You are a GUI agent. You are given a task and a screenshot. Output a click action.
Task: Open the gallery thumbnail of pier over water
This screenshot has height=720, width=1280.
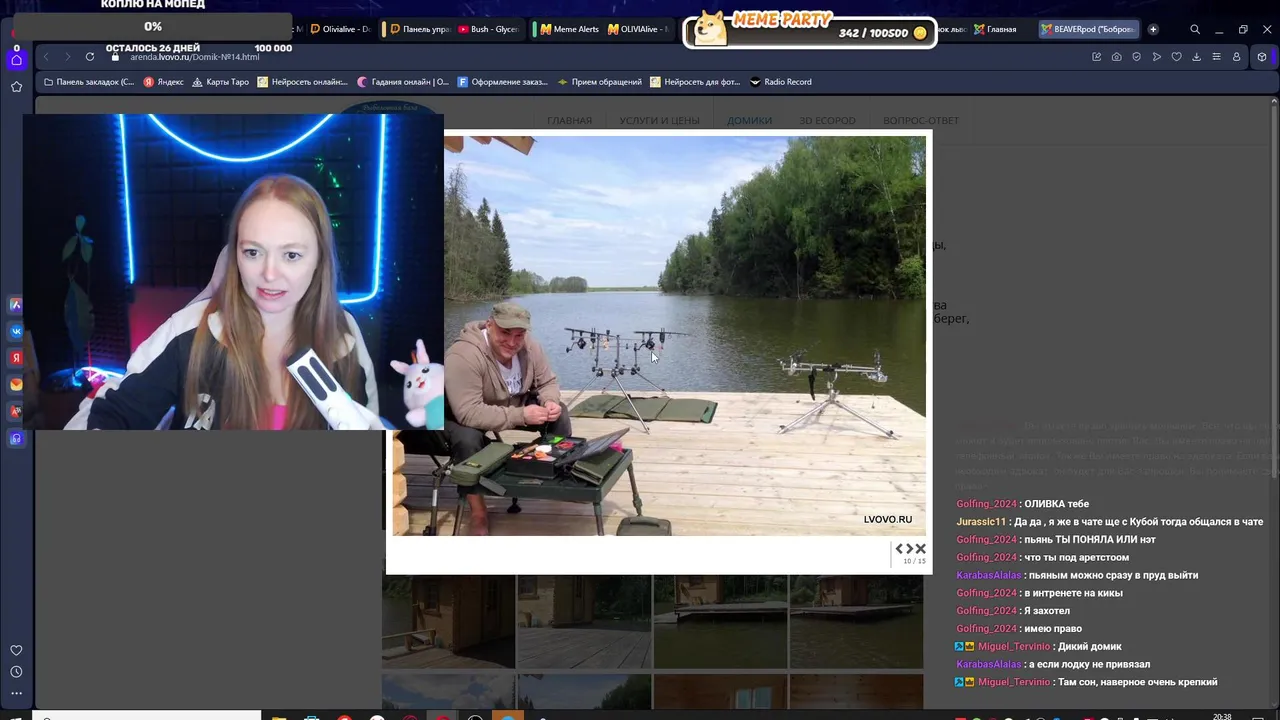click(x=720, y=621)
